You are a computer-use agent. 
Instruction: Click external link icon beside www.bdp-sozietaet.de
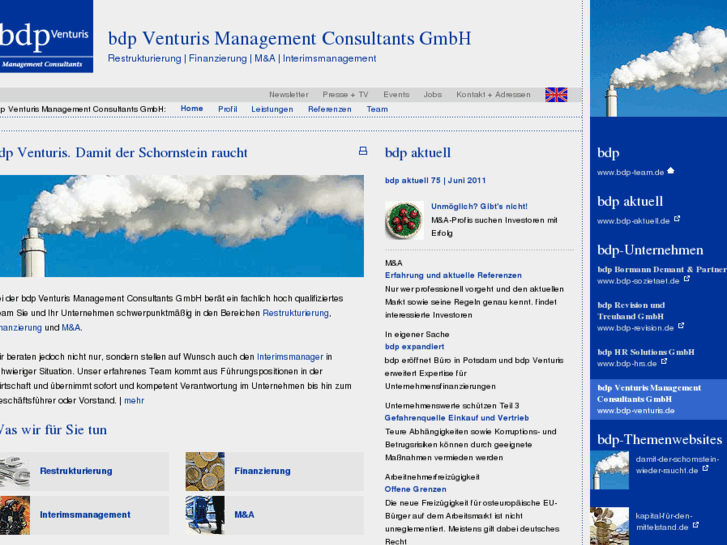pyautogui.click(x=687, y=279)
